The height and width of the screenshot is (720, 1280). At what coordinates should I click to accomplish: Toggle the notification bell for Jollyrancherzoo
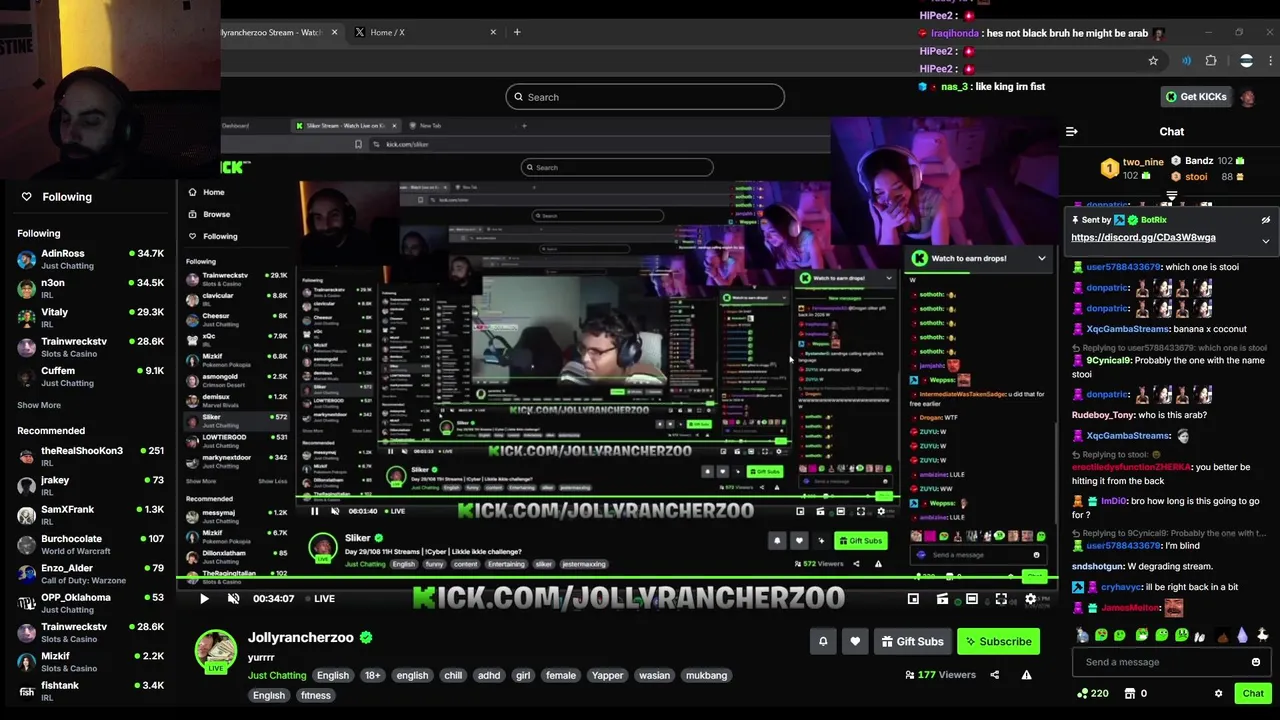coord(823,641)
